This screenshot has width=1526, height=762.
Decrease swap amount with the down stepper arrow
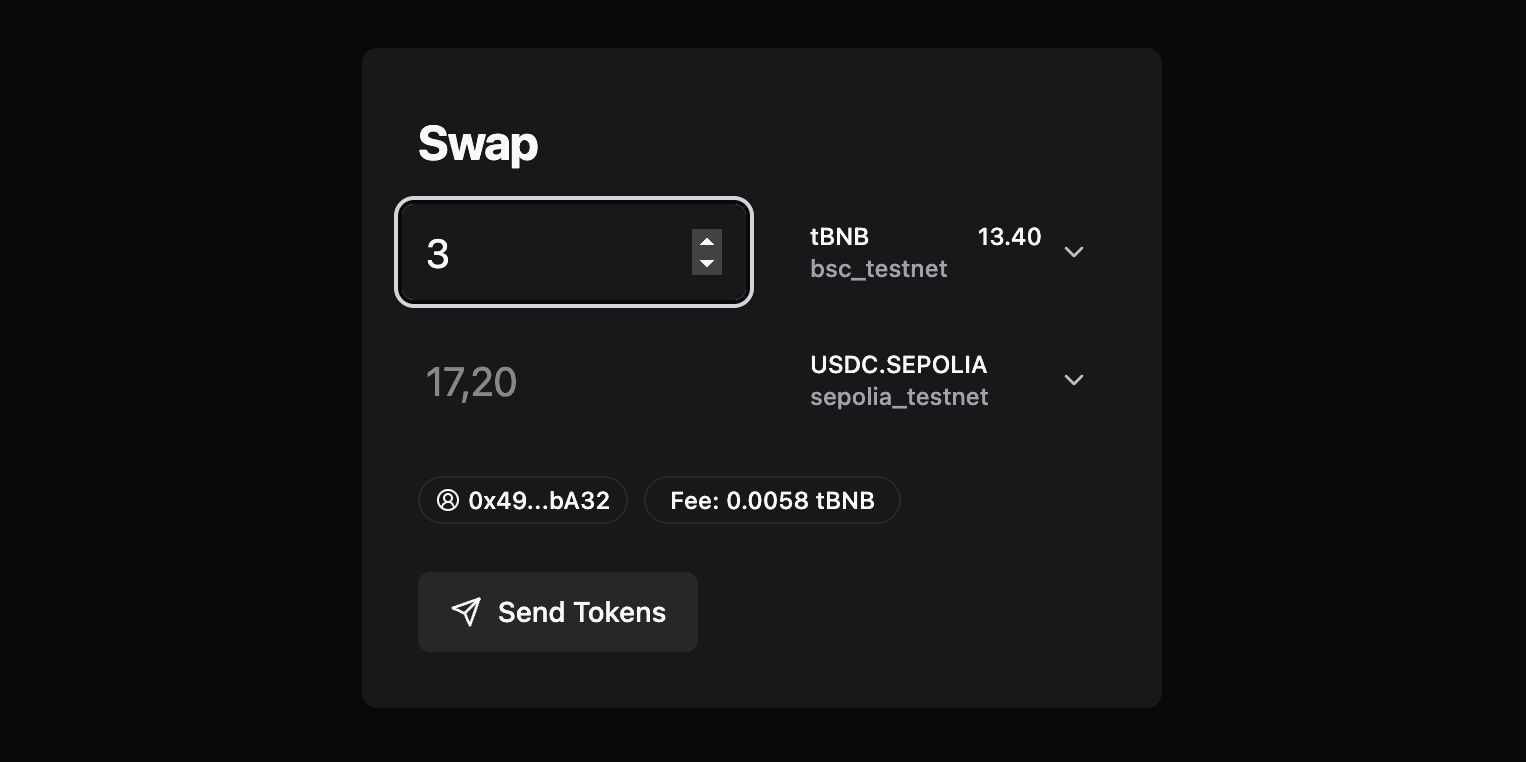[707, 263]
